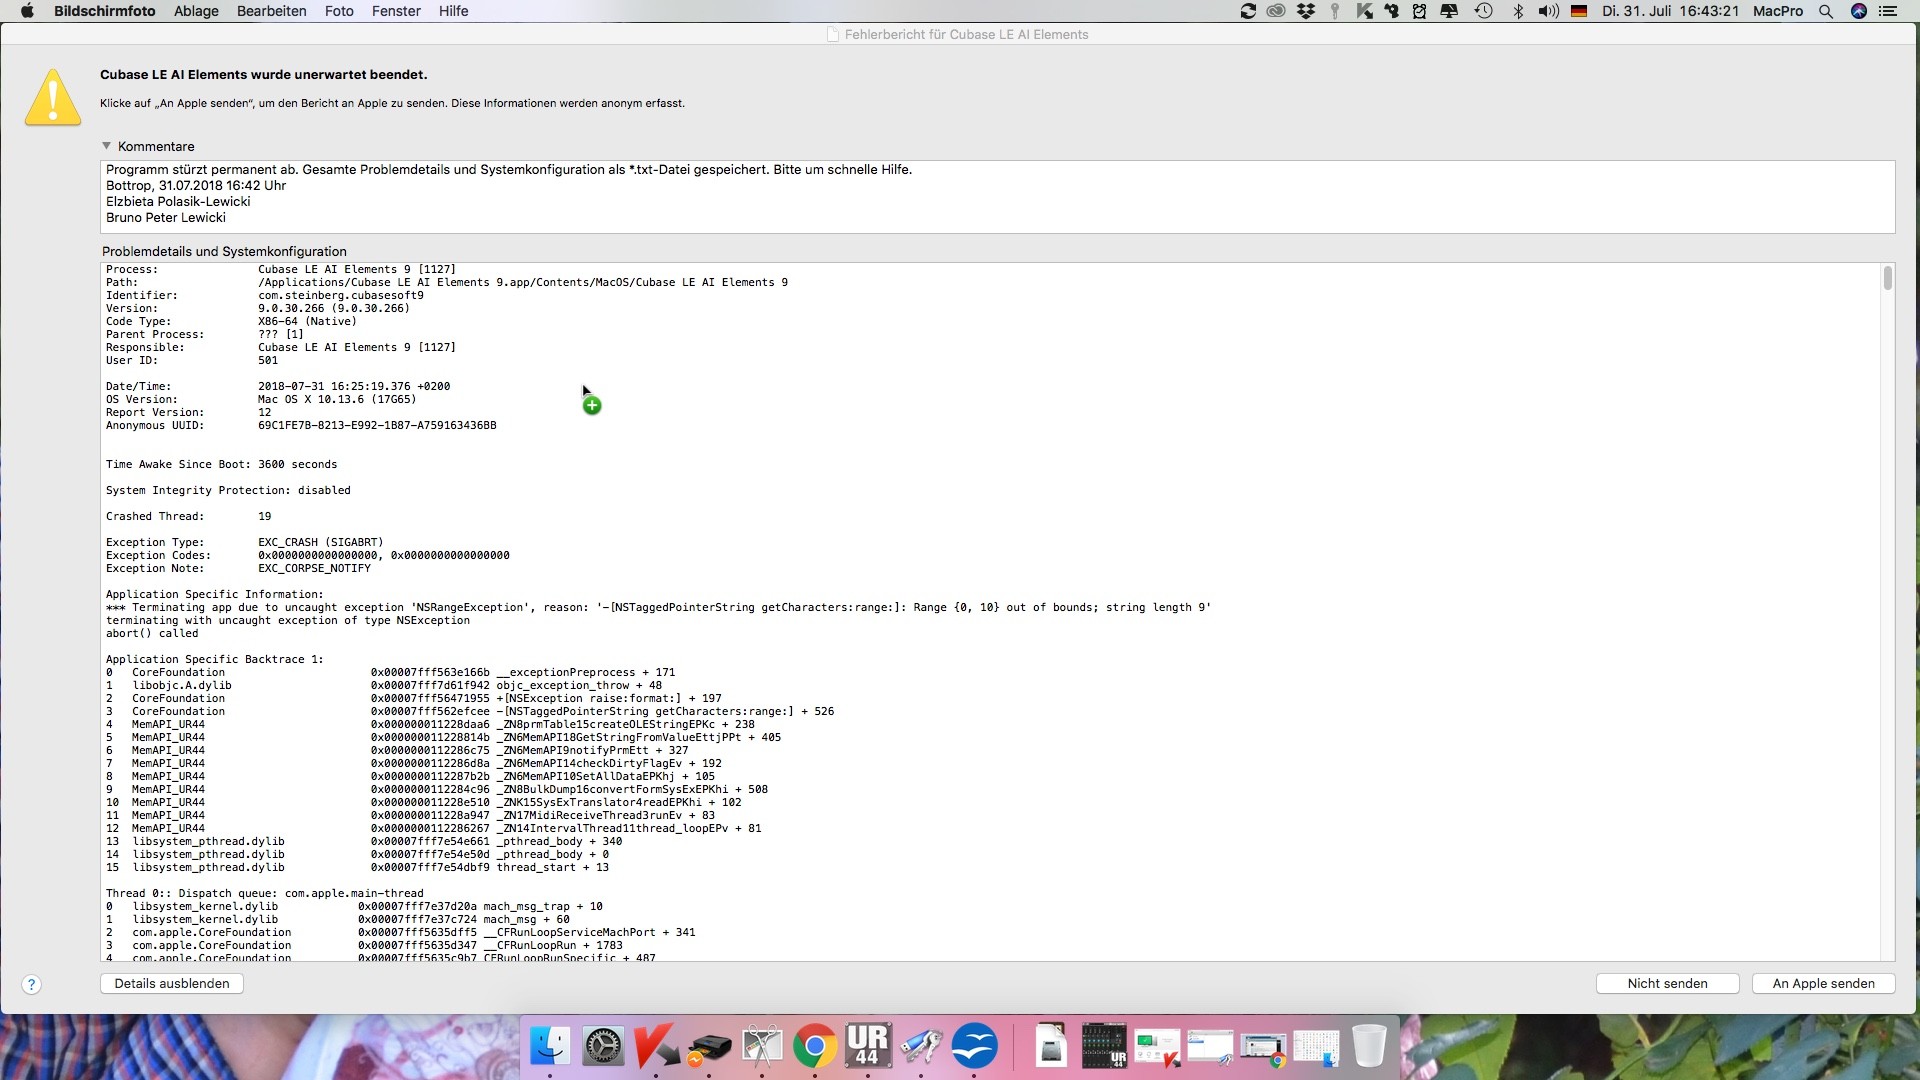Screen dimensions: 1920x1080
Task: Open the Apple menu
Action: (27, 11)
